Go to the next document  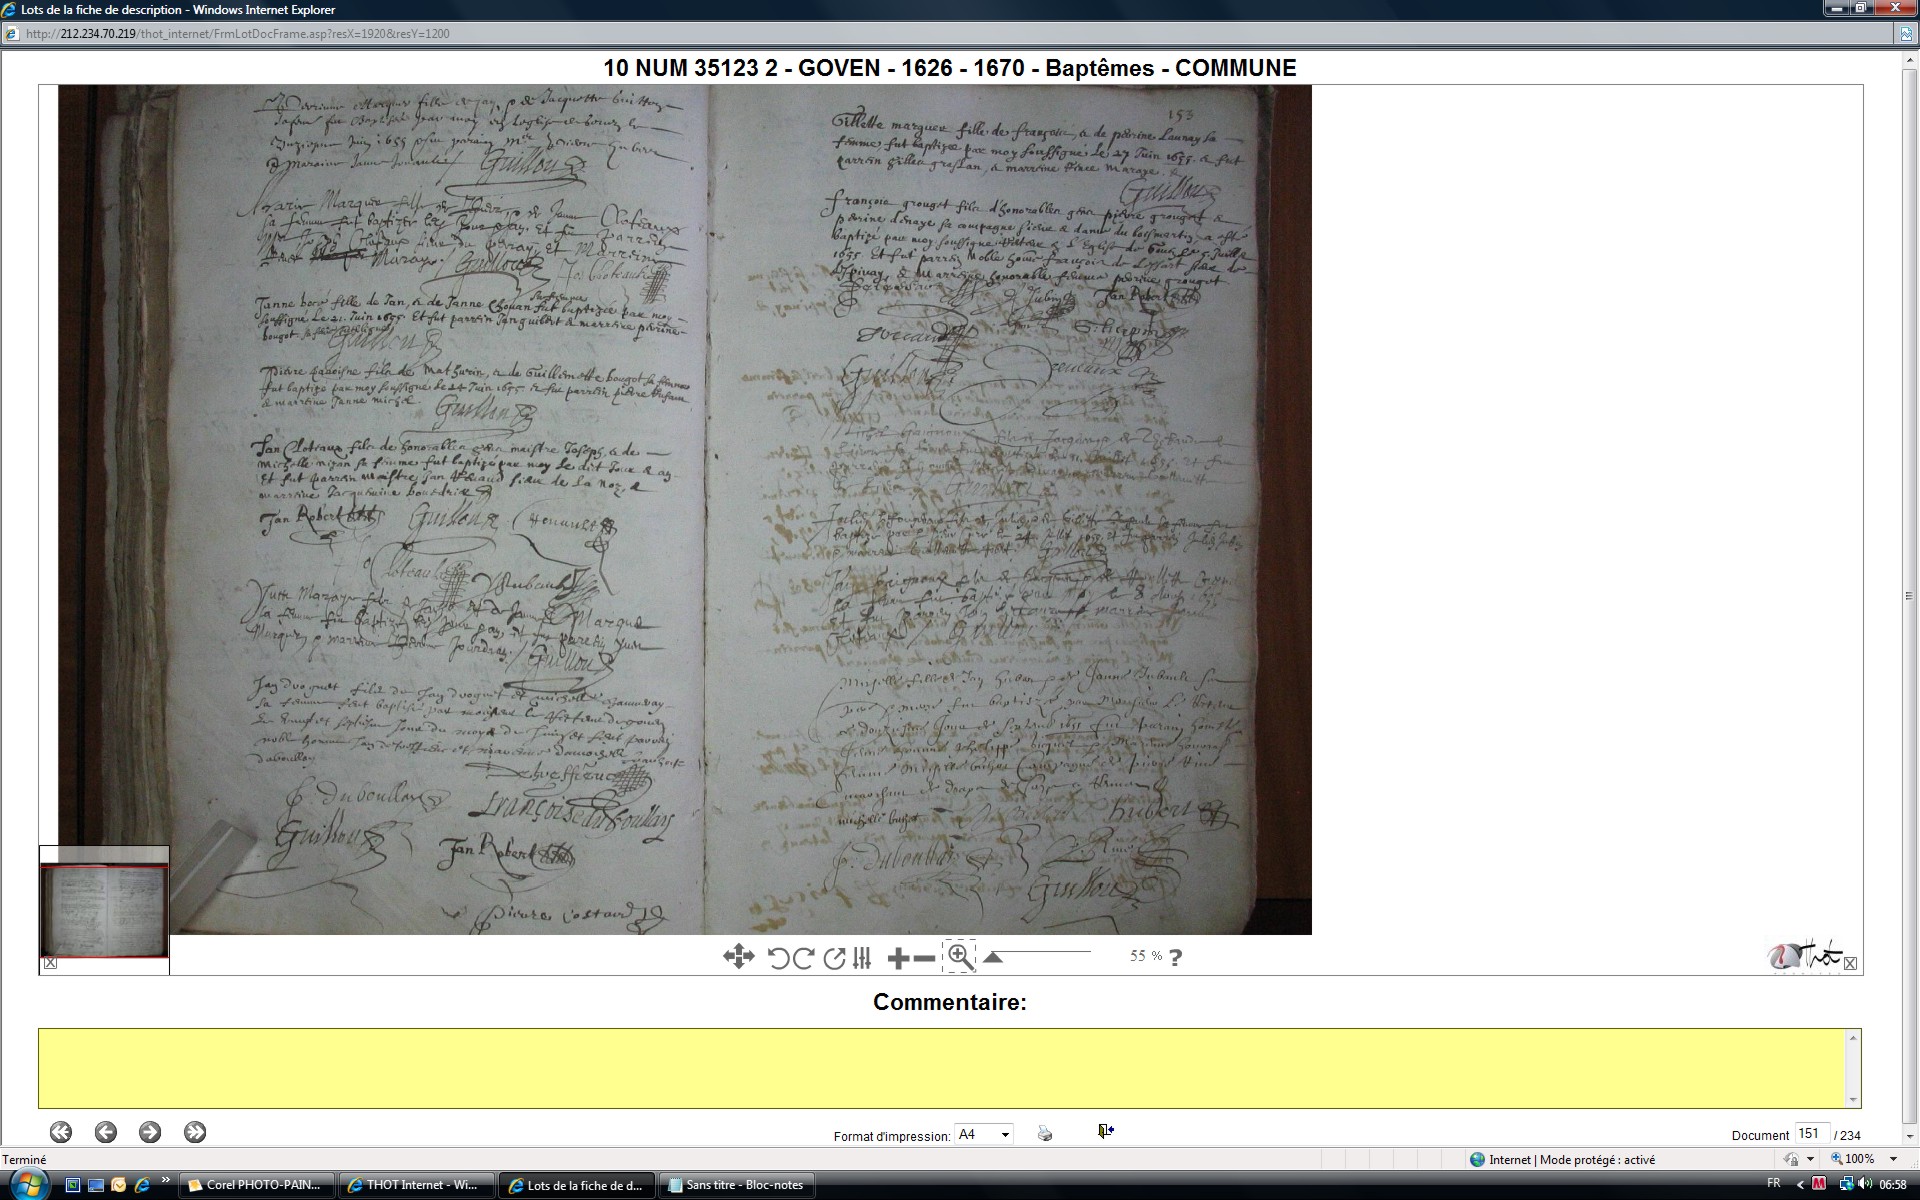[x=150, y=1132]
